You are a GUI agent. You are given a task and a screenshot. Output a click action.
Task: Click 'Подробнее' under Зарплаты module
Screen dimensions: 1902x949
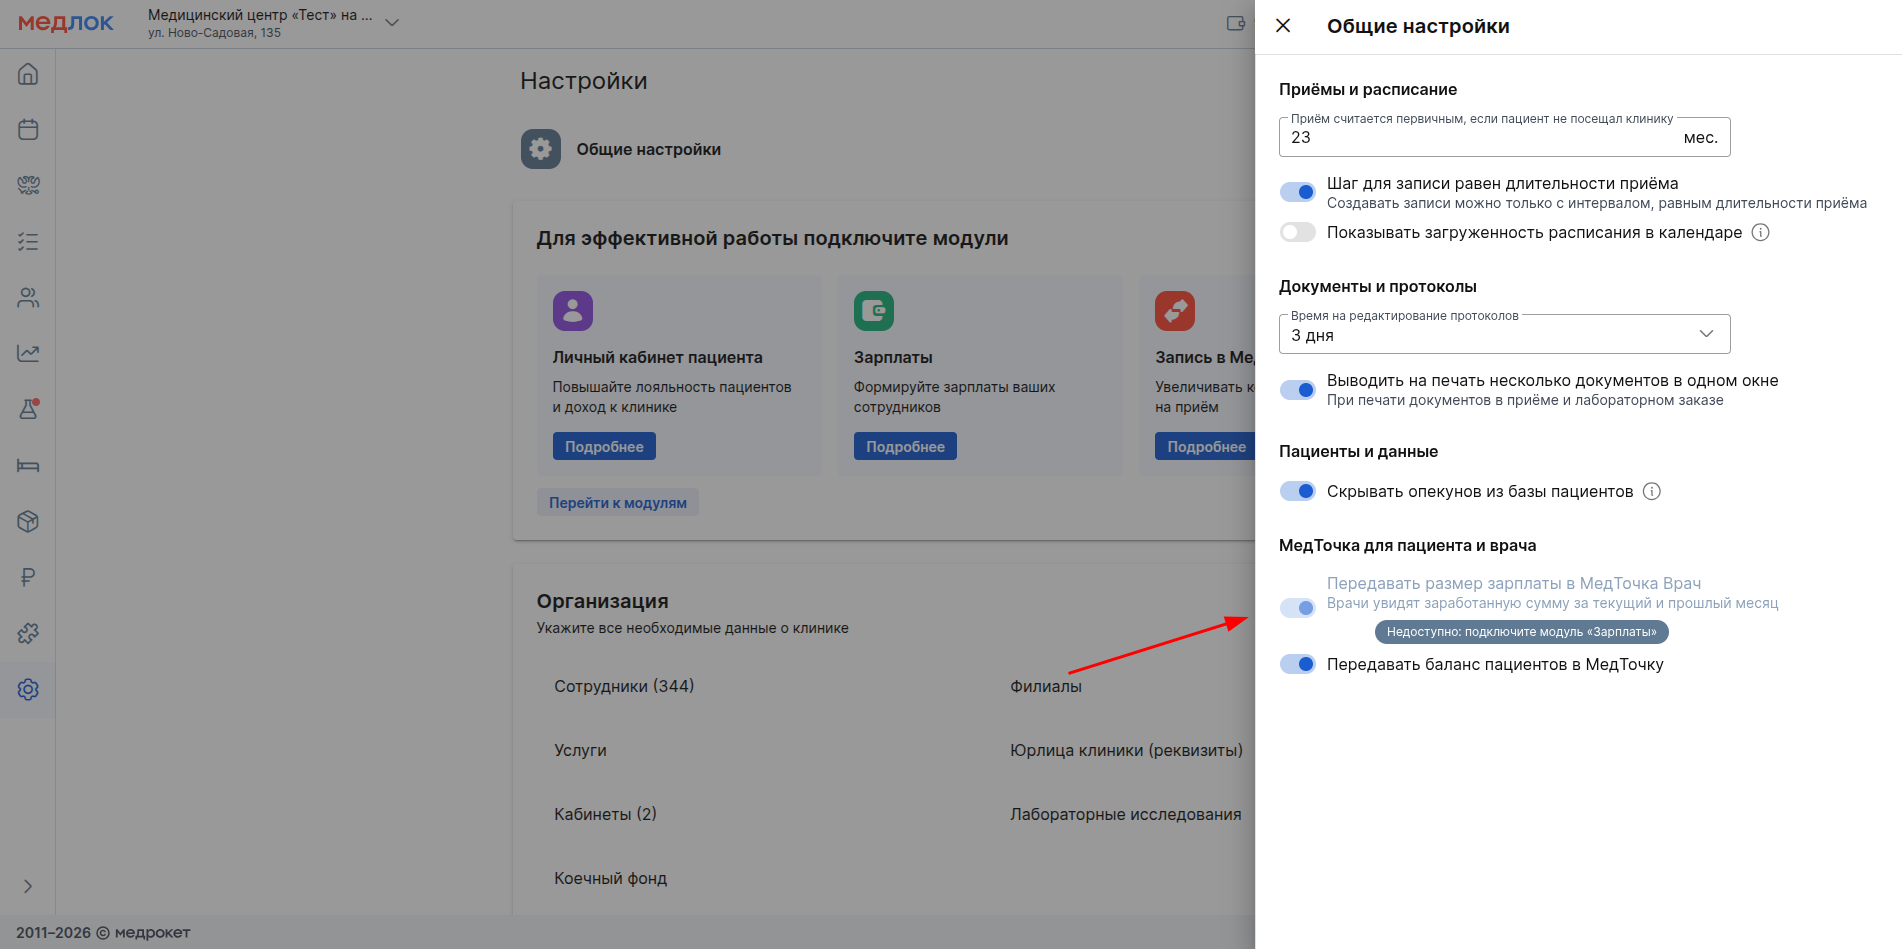[905, 447]
